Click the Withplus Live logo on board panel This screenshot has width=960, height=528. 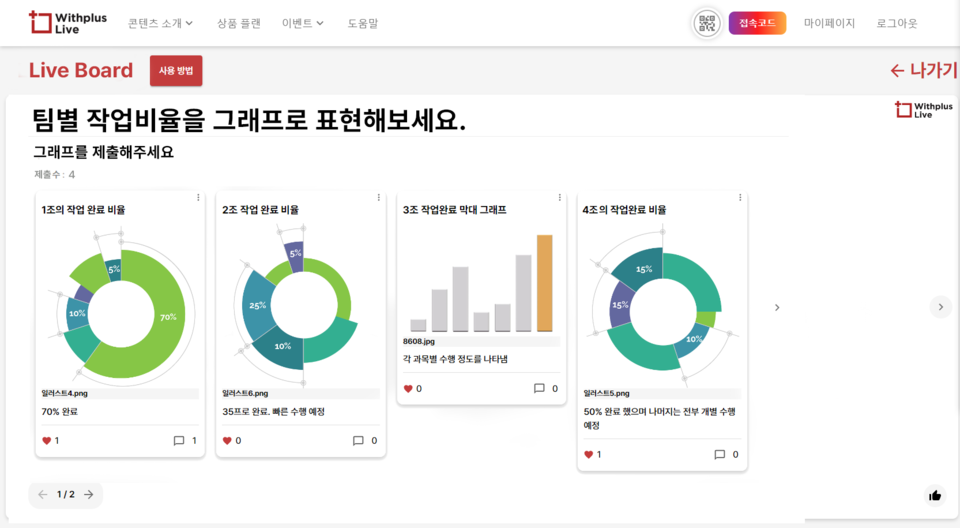click(923, 110)
